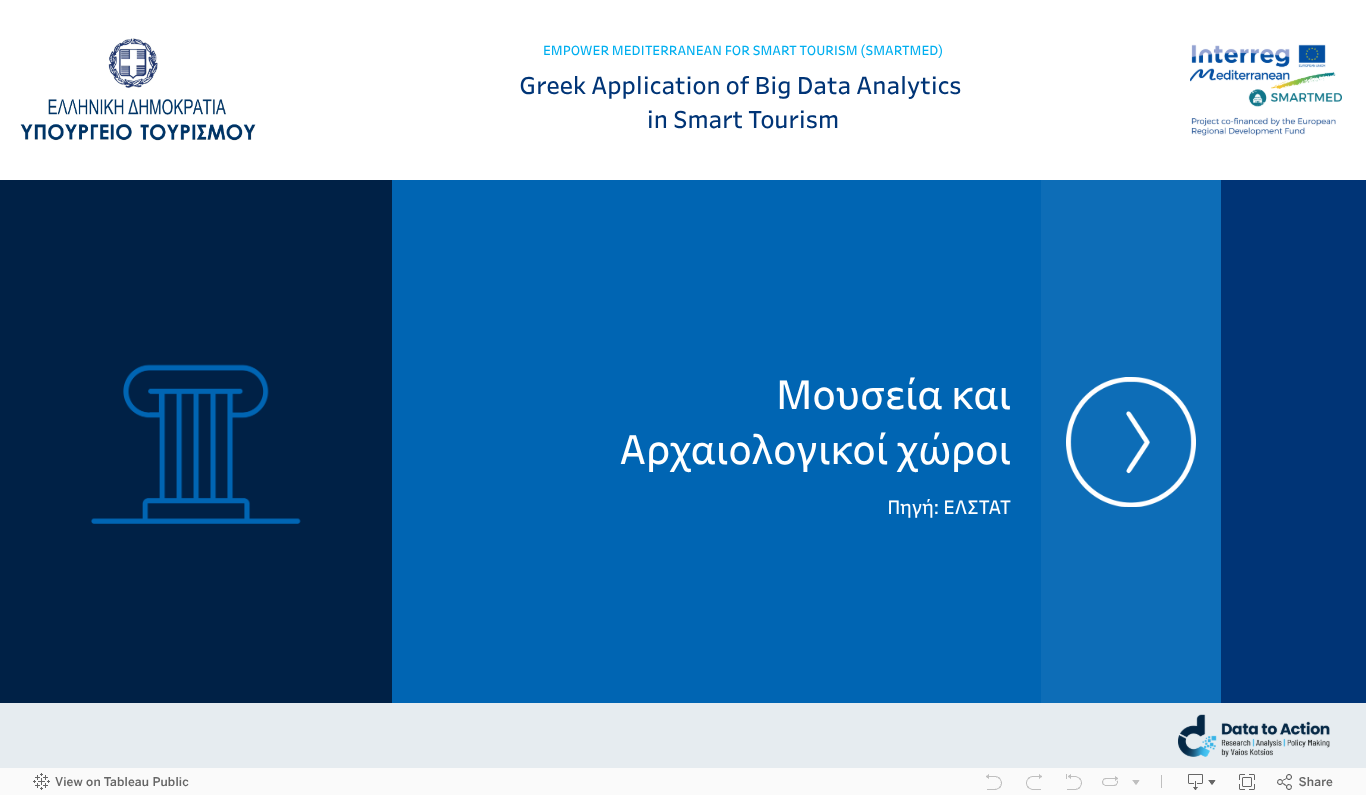Screen dimensions: 1366x795
Task: Select the EMPOWER MEDITERRANEAN header text
Action: click(742, 50)
